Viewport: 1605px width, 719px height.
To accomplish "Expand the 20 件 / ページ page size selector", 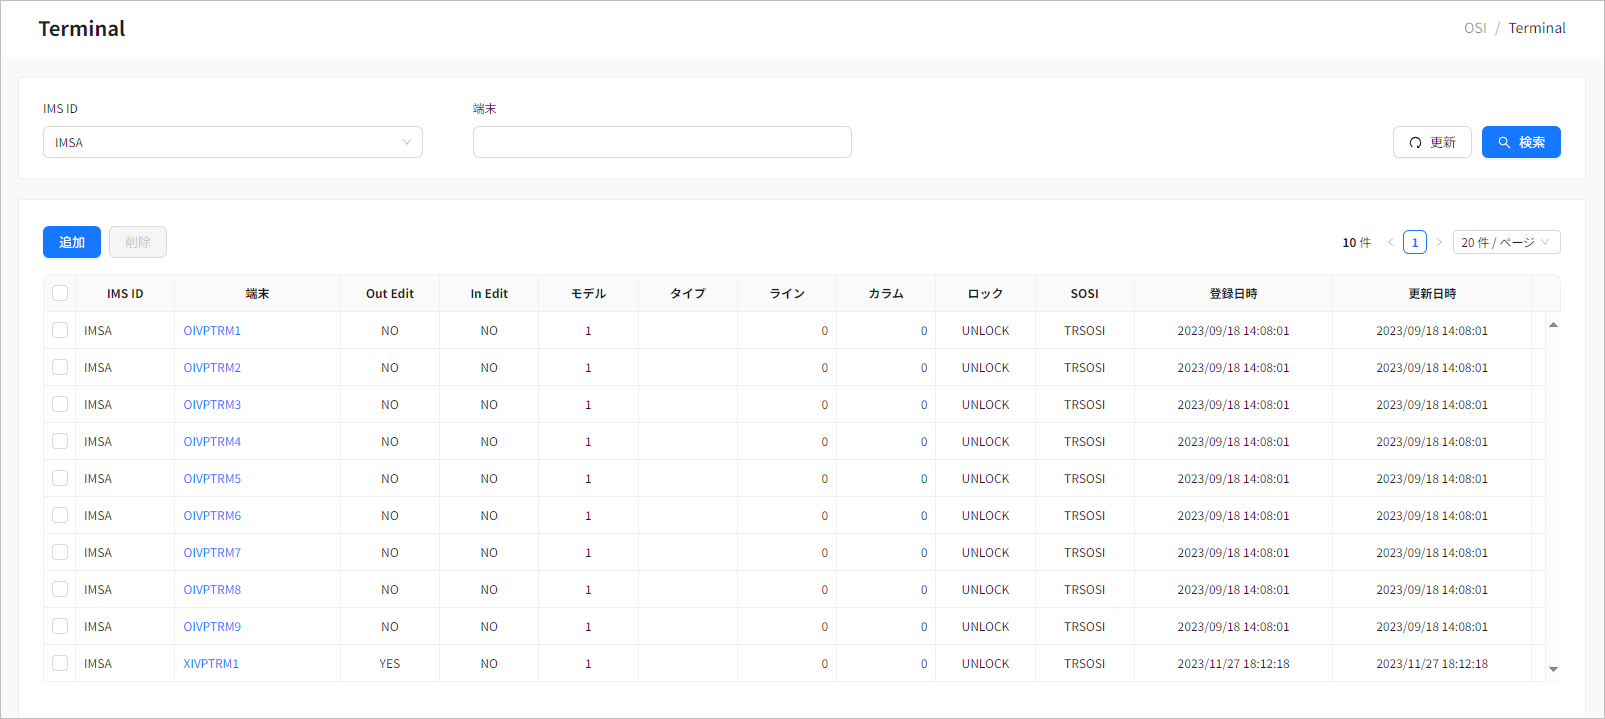I will [x=1505, y=242].
